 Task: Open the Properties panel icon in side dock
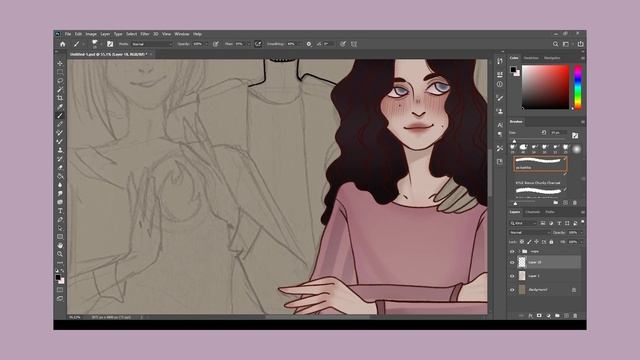[500, 74]
